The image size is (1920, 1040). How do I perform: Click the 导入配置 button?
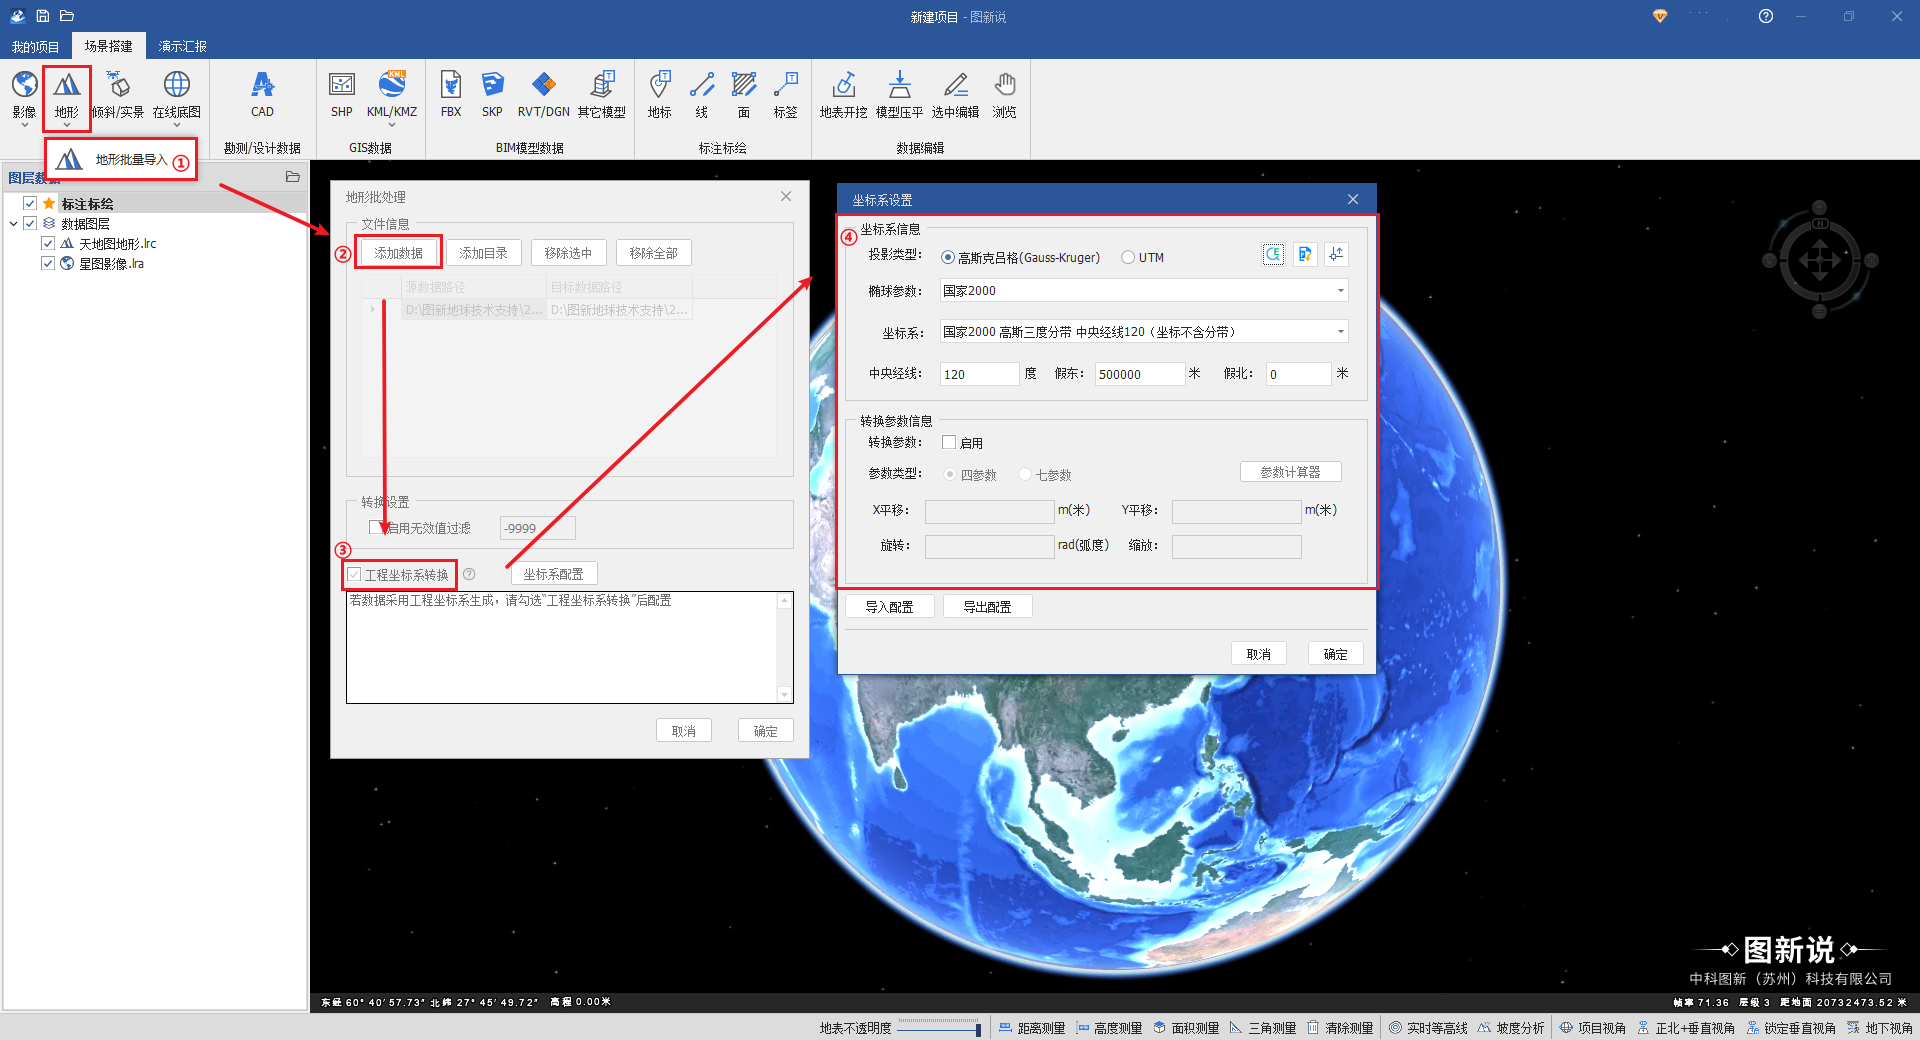pos(889,607)
